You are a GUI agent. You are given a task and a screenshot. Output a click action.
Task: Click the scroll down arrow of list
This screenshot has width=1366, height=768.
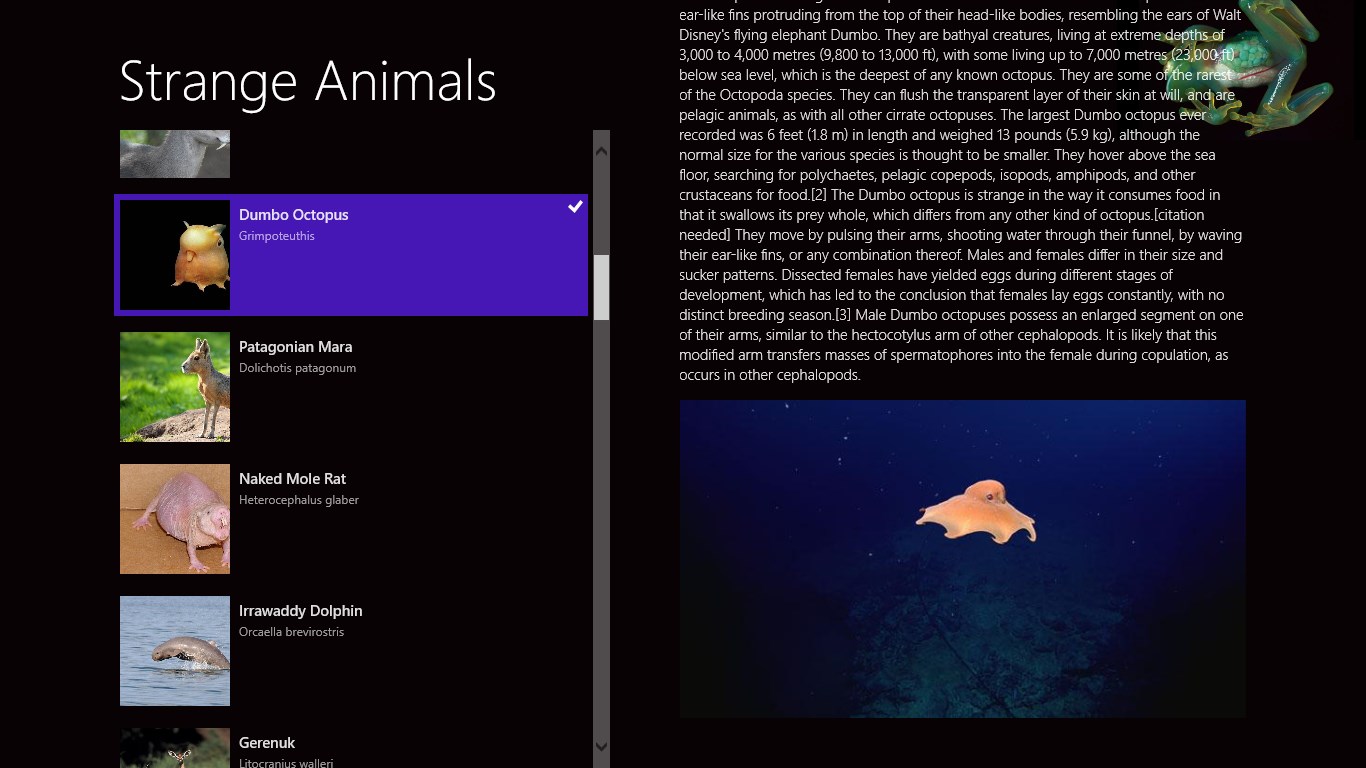[601, 746]
